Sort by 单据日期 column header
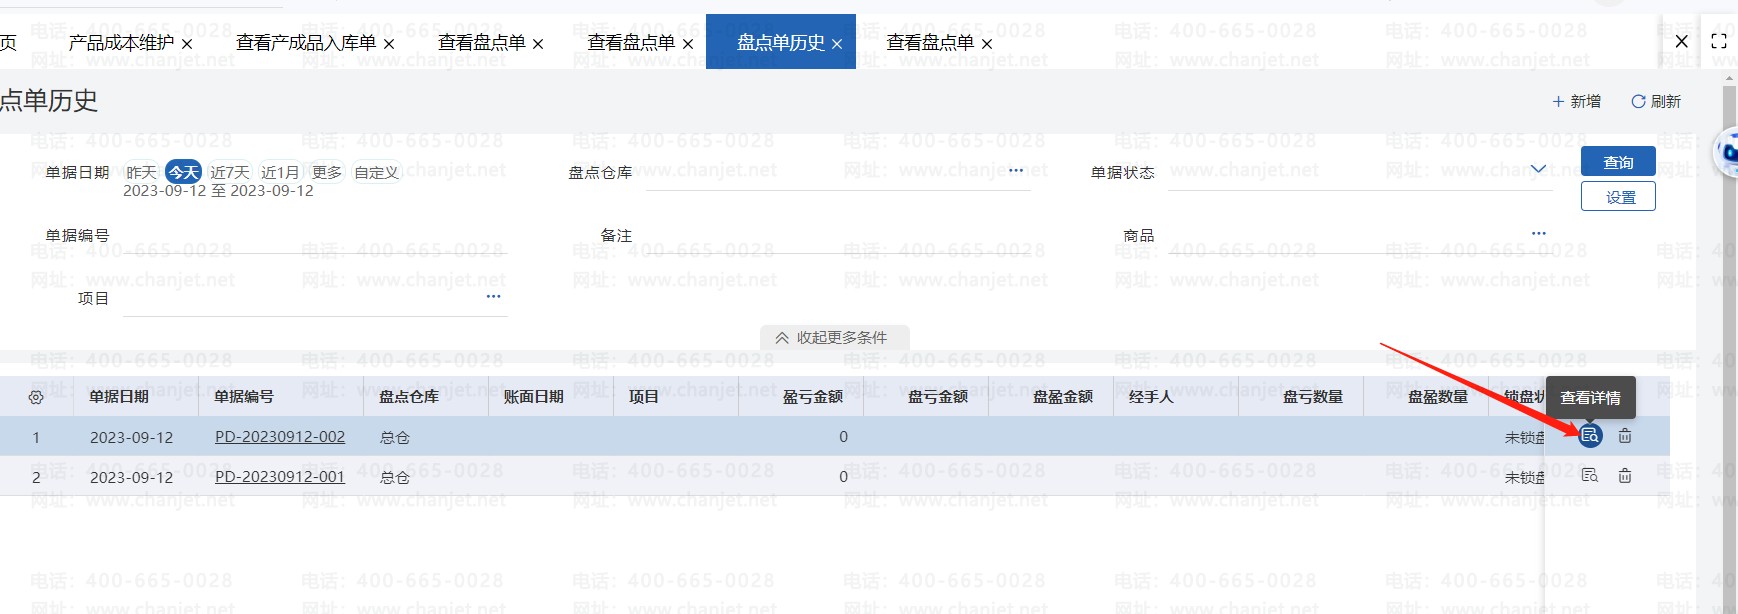 pos(119,397)
